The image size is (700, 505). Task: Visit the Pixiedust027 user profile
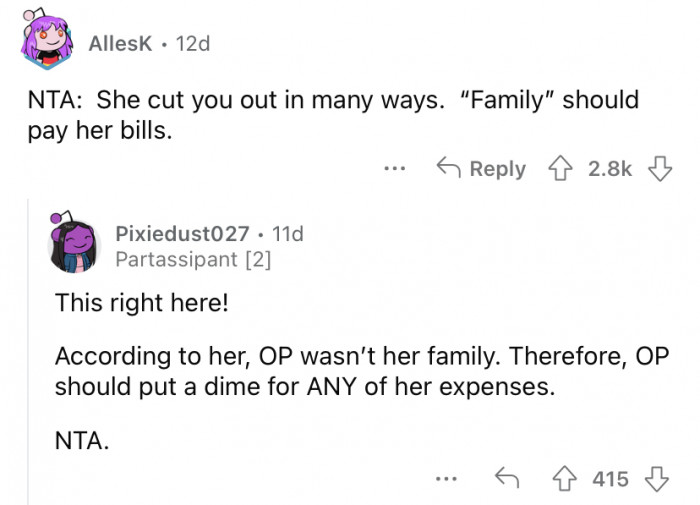point(181,234)
